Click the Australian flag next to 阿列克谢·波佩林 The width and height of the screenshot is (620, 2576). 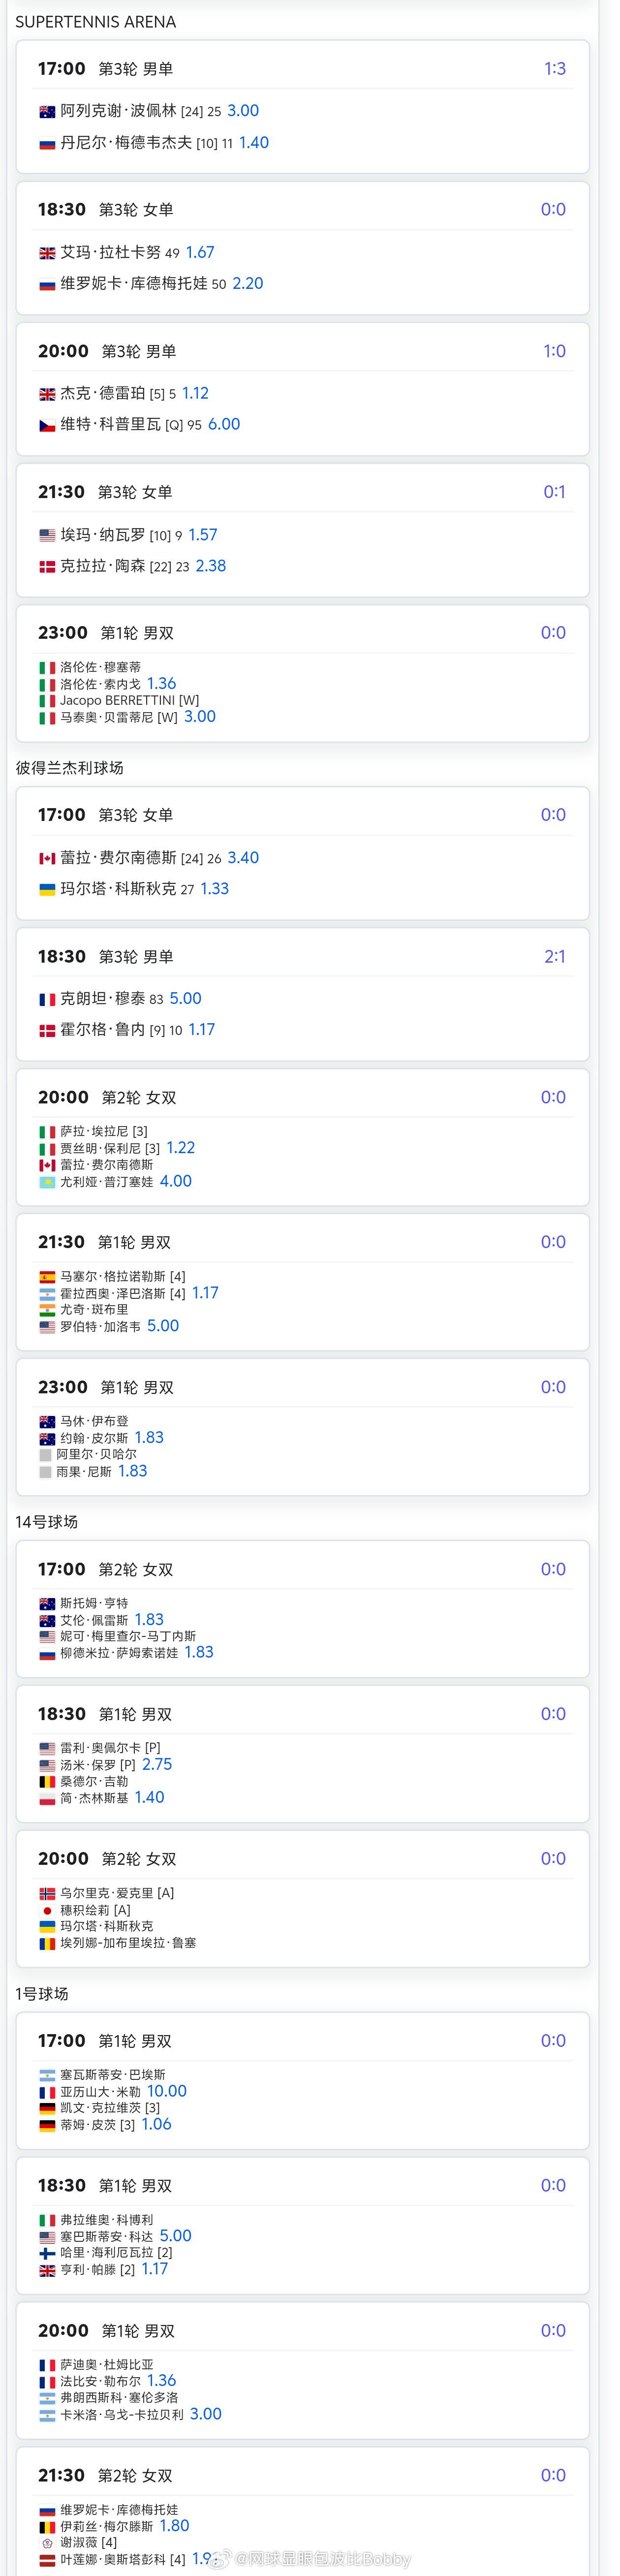pyautogui.click(x=47, y=112)
